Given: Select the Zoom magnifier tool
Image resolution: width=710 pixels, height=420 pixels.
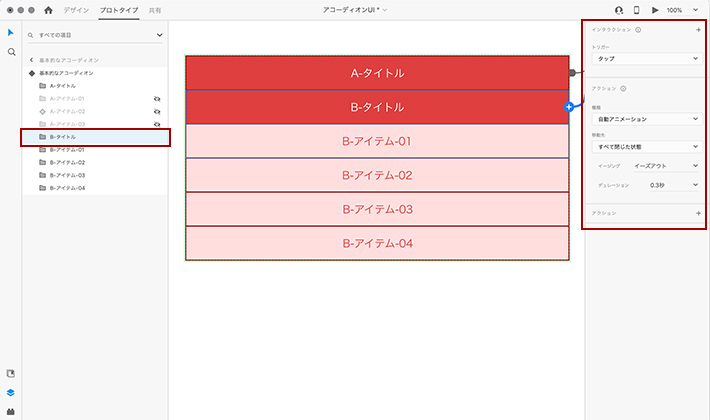Looking at the screenshot, I should (11, 52).
